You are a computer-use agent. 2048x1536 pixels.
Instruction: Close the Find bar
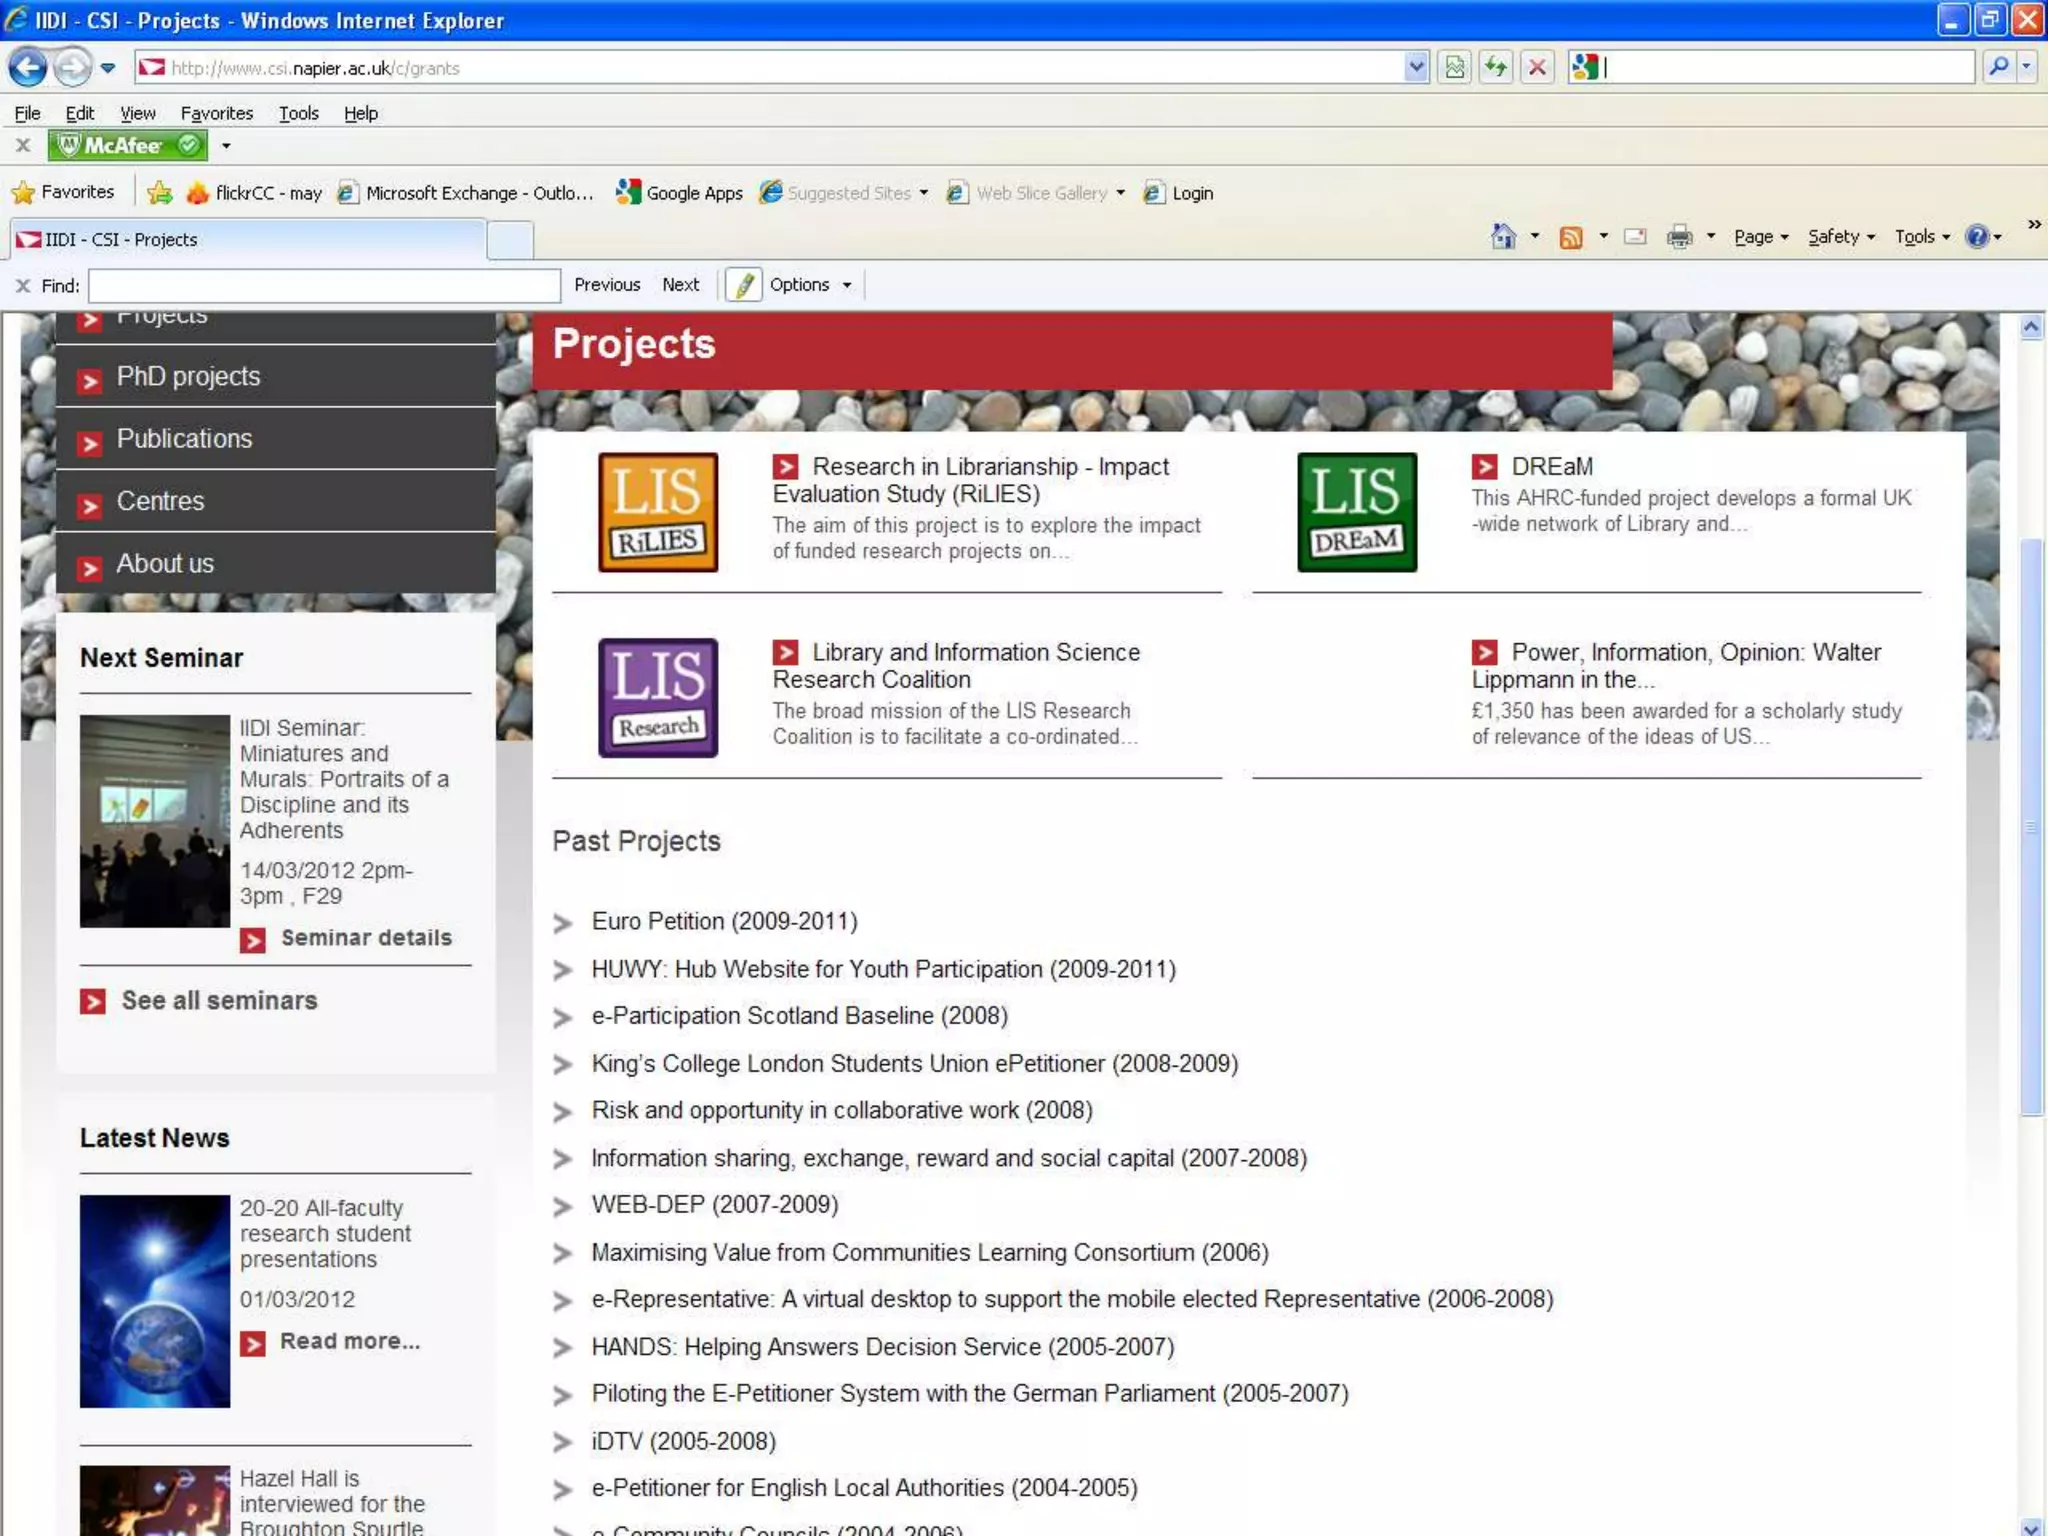tap(23, 286)
